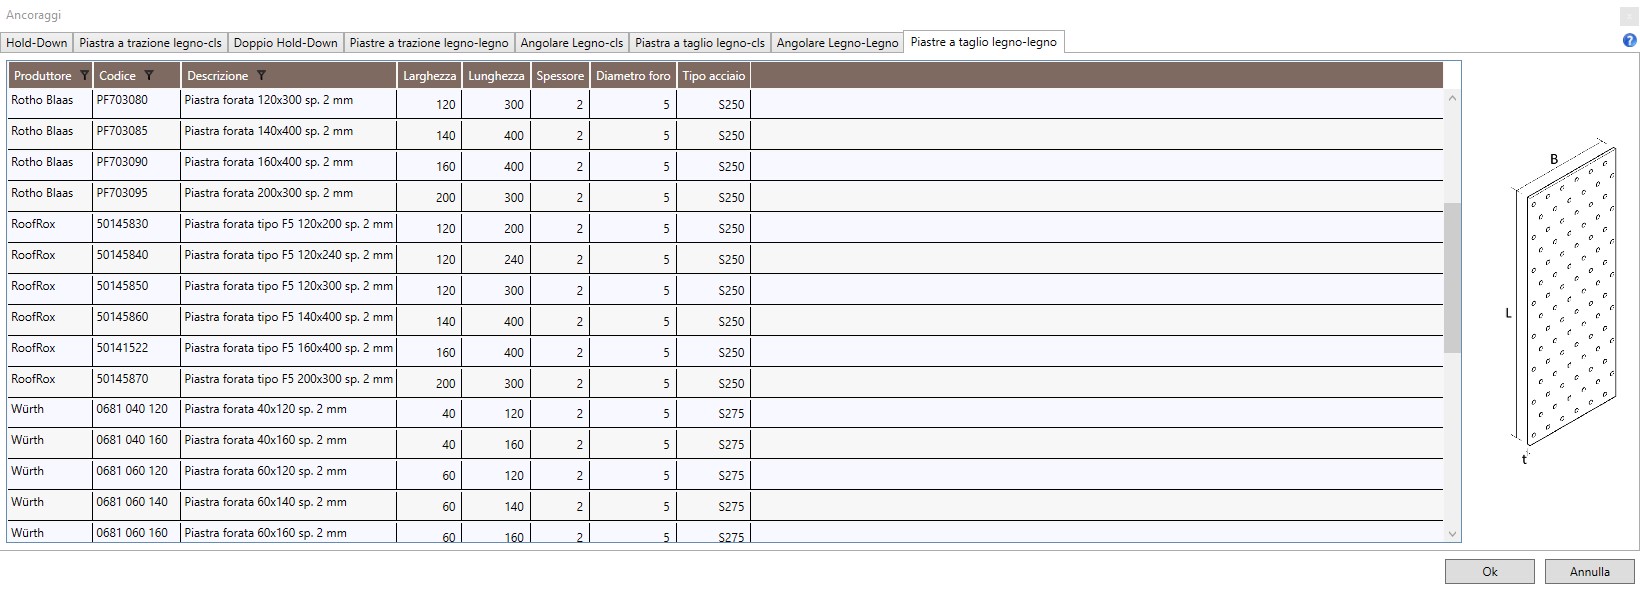Select Würth row 0681 060 120
Viewport: 1640px width, 591px height.
[725, 476]
